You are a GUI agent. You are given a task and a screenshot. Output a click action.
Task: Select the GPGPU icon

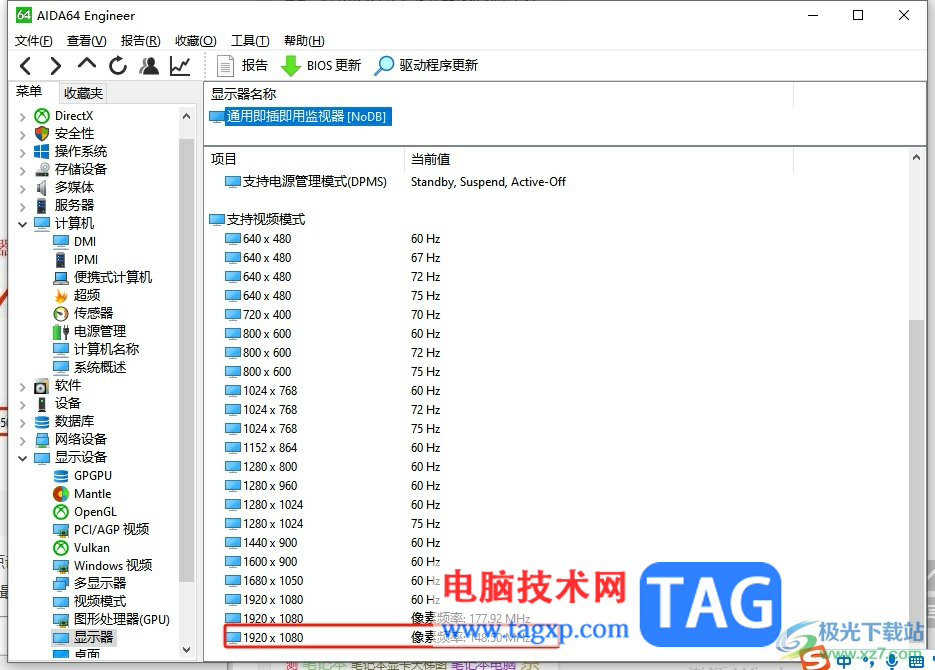pos(61,476)
